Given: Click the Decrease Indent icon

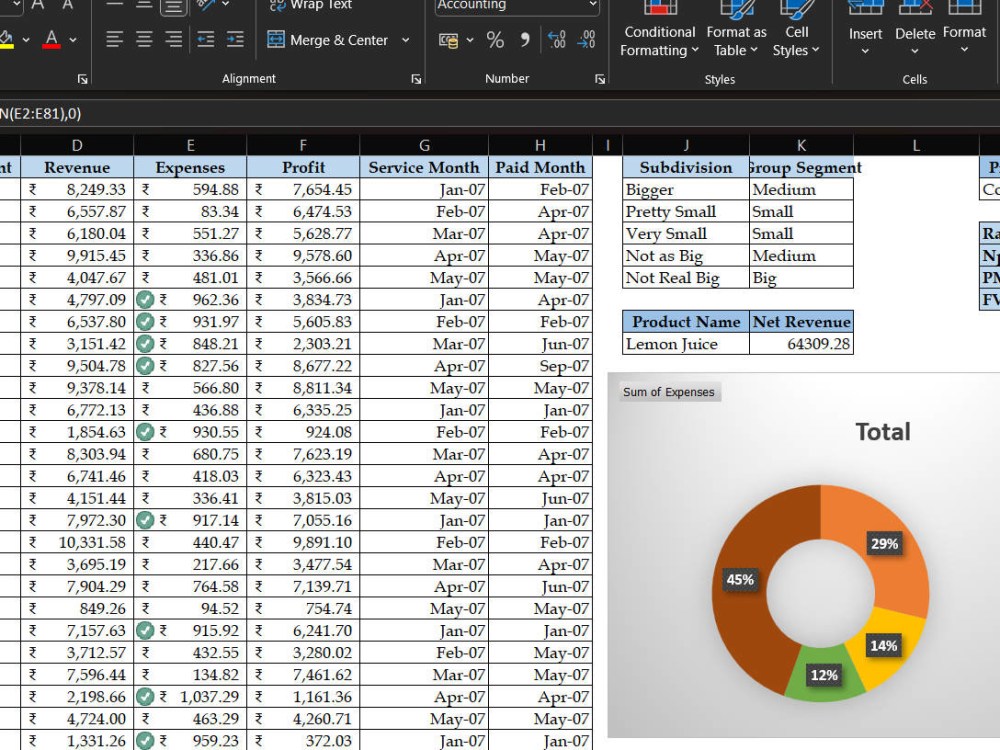Looking at the screenshot, I should pos(205,40).
